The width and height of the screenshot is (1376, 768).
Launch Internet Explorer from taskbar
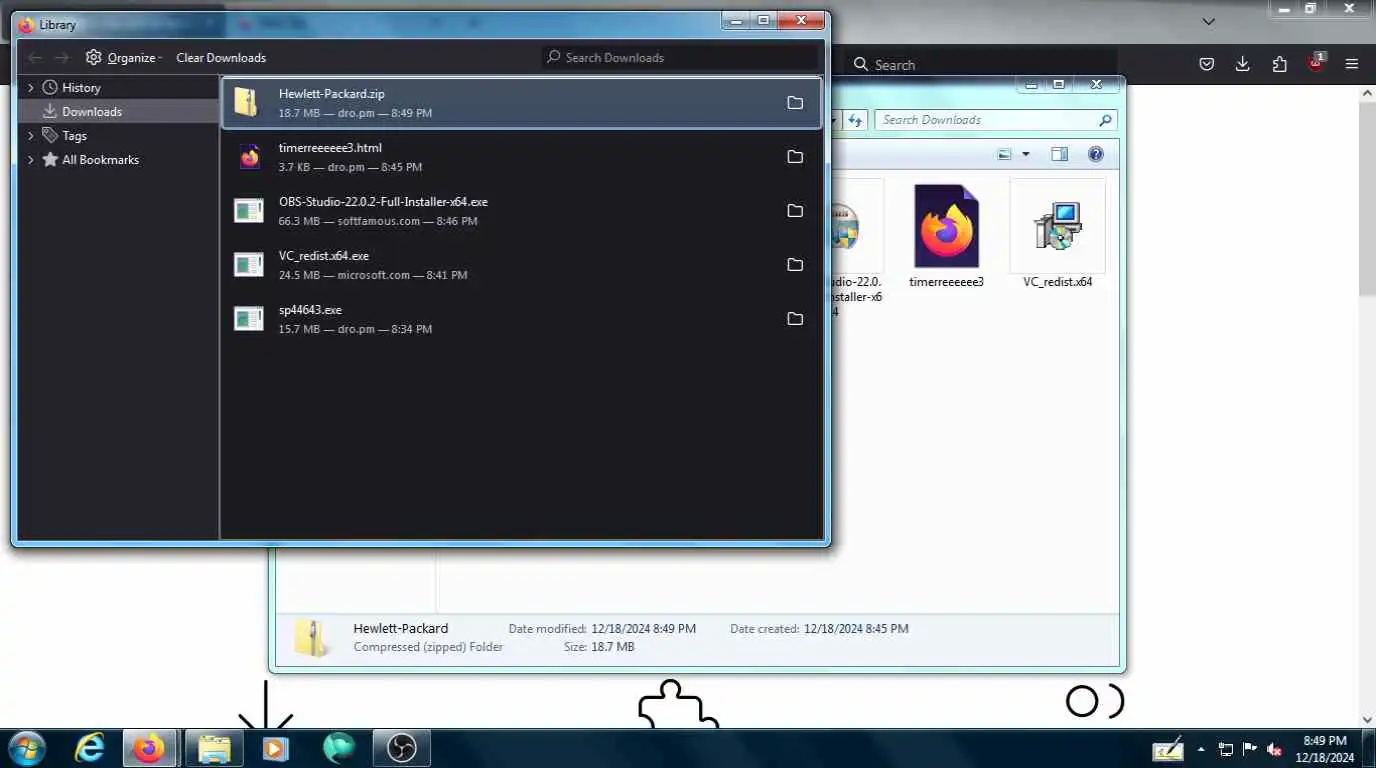click(90, 748)
